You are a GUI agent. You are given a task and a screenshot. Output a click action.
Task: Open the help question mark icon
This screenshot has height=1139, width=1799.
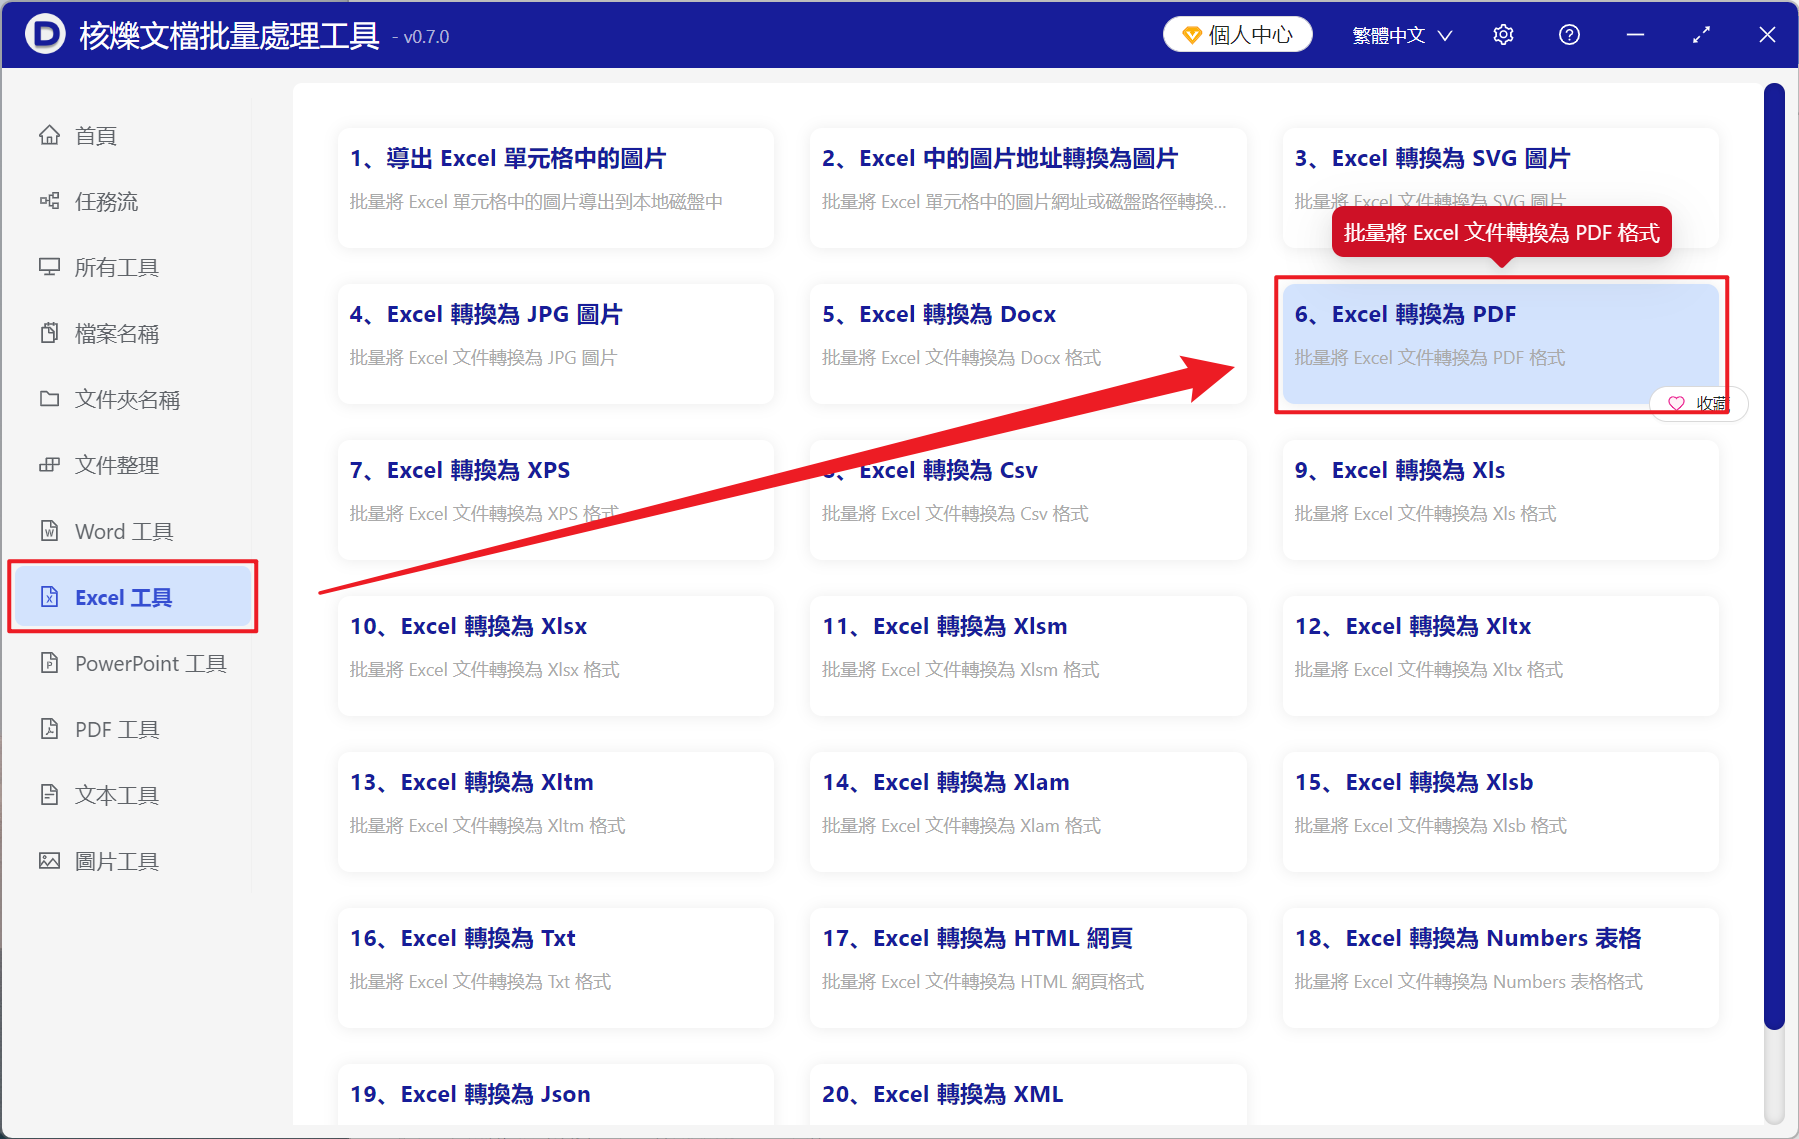[1569, 35]
